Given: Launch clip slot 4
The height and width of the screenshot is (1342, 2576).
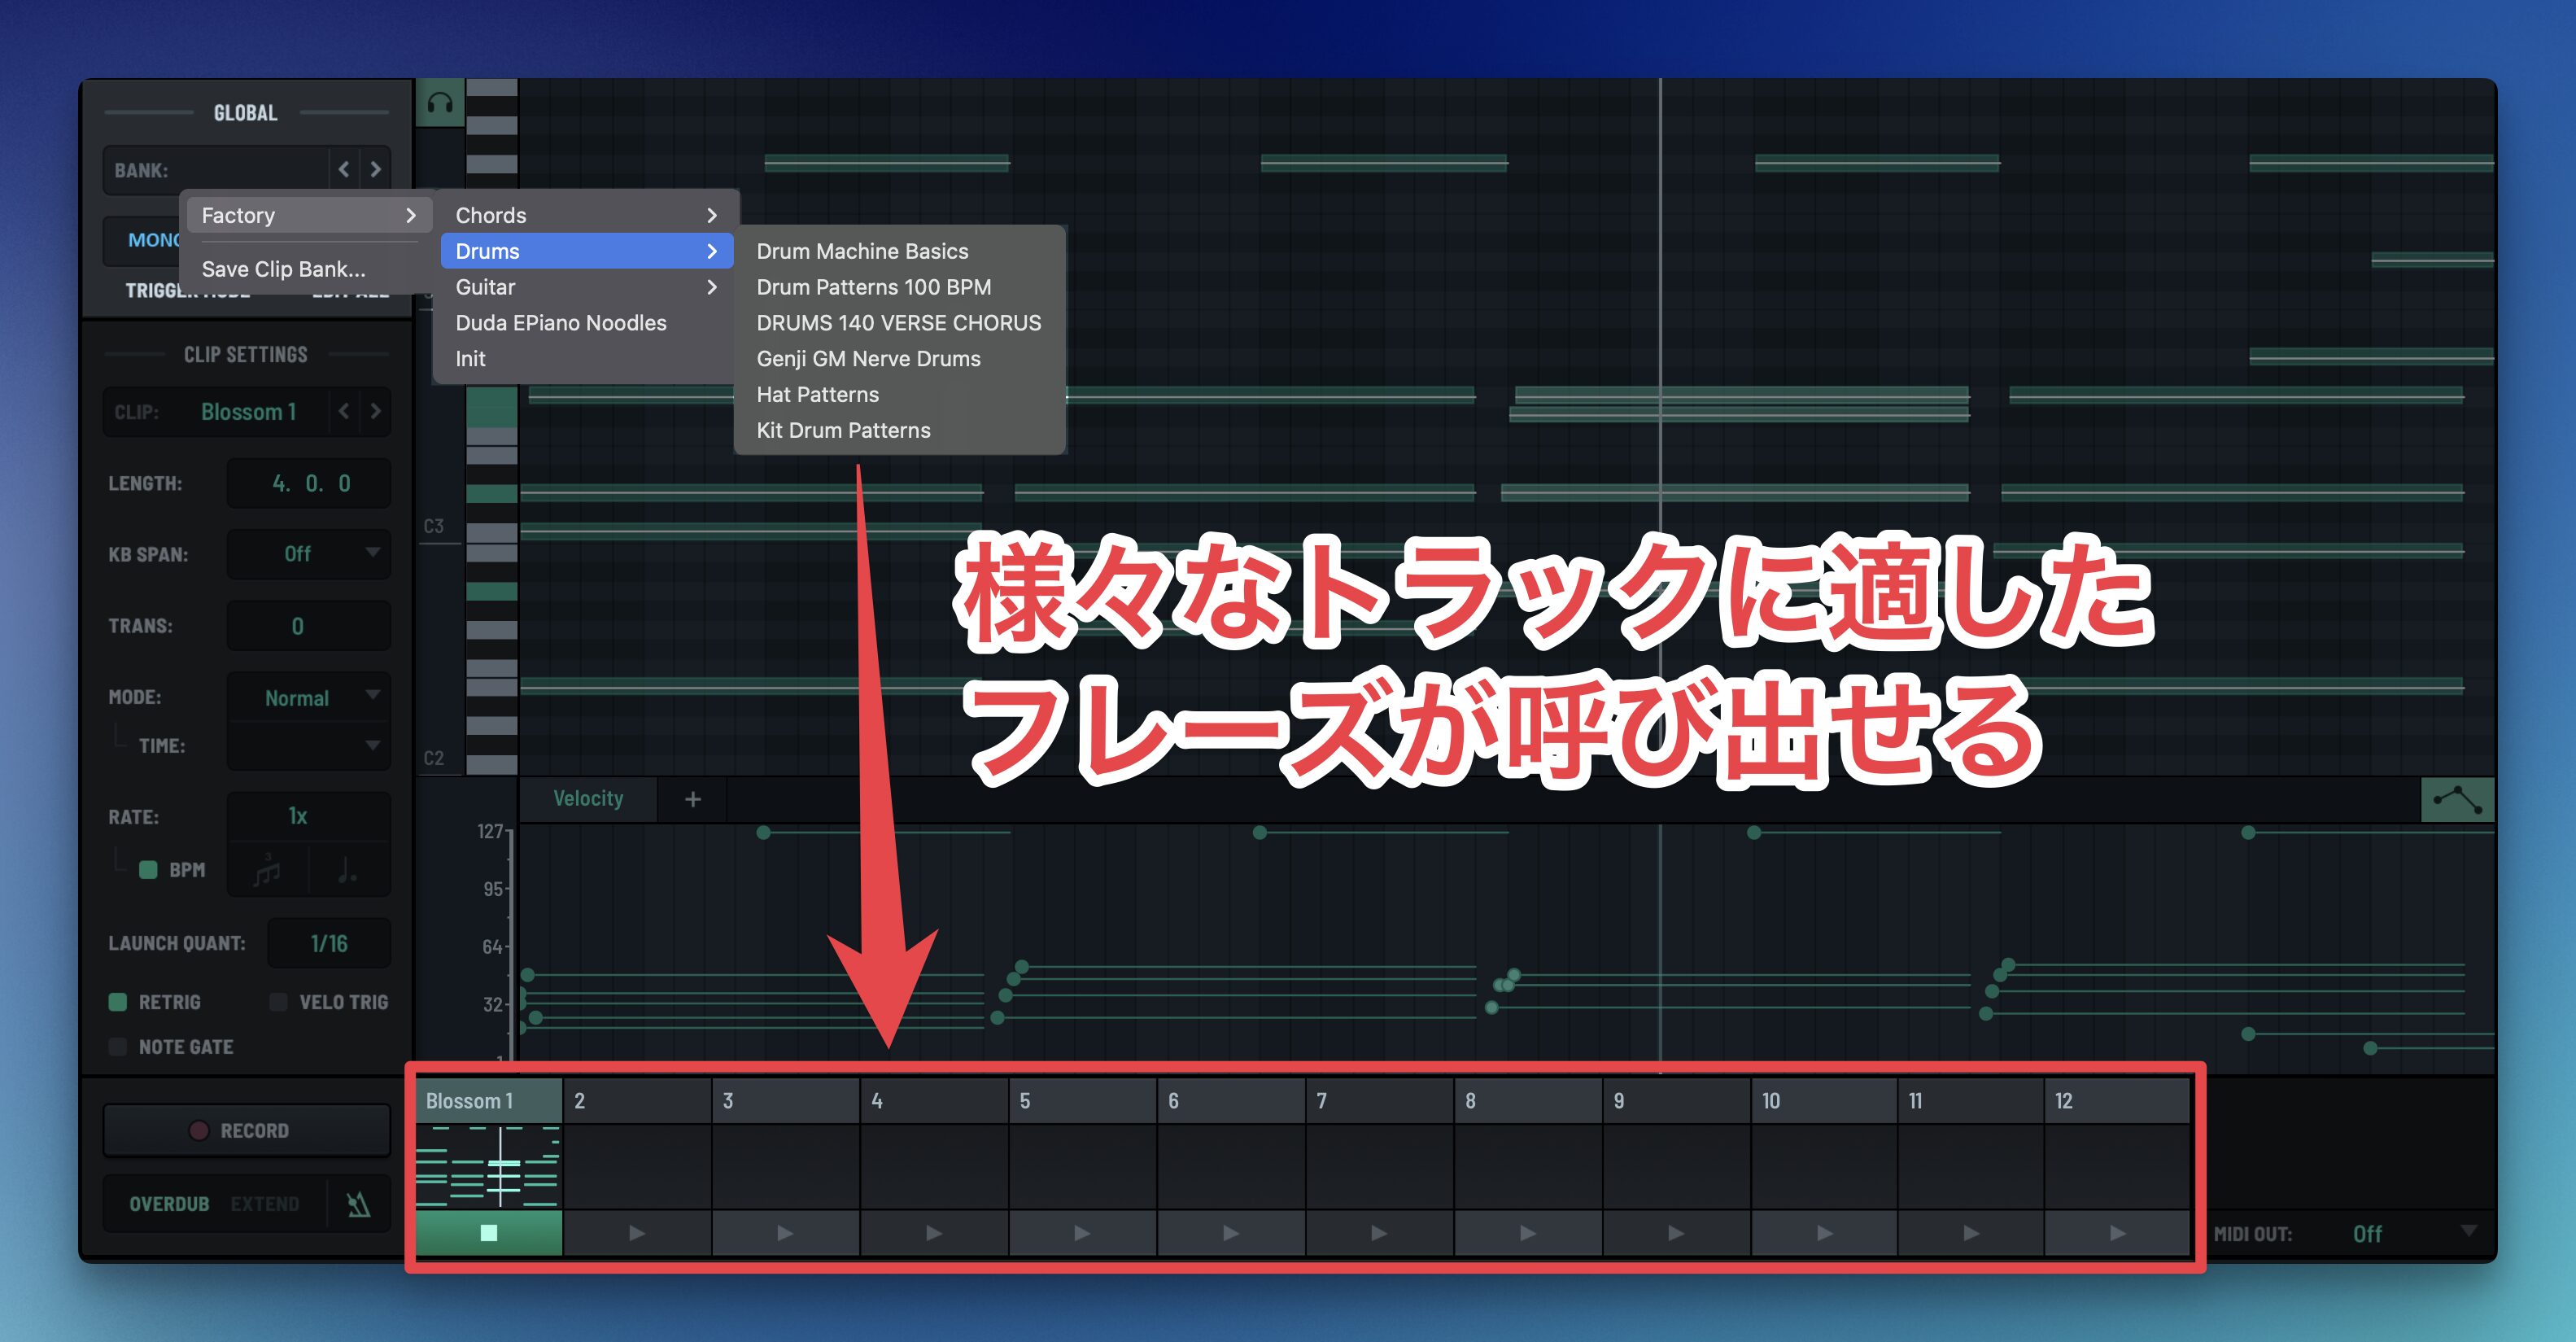Looking at the screenshot, I should pos(934,1232).
